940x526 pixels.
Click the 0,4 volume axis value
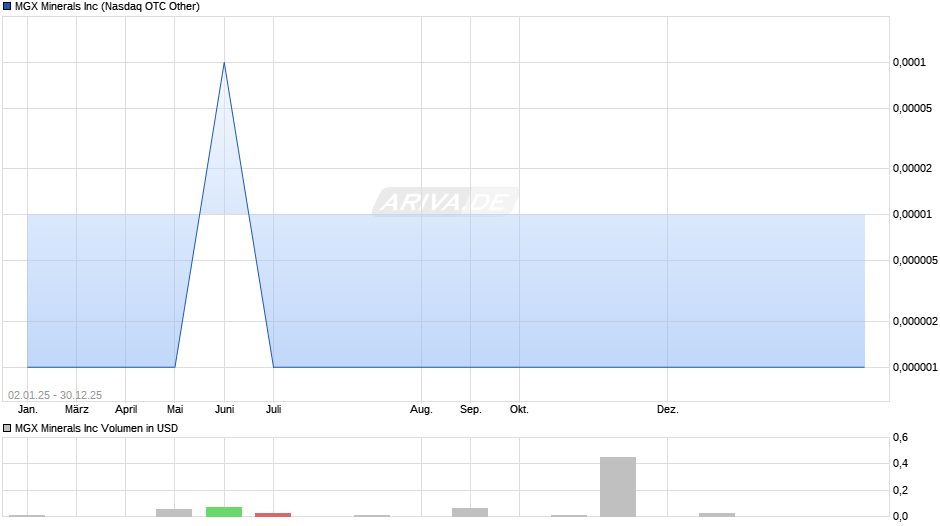900,464
